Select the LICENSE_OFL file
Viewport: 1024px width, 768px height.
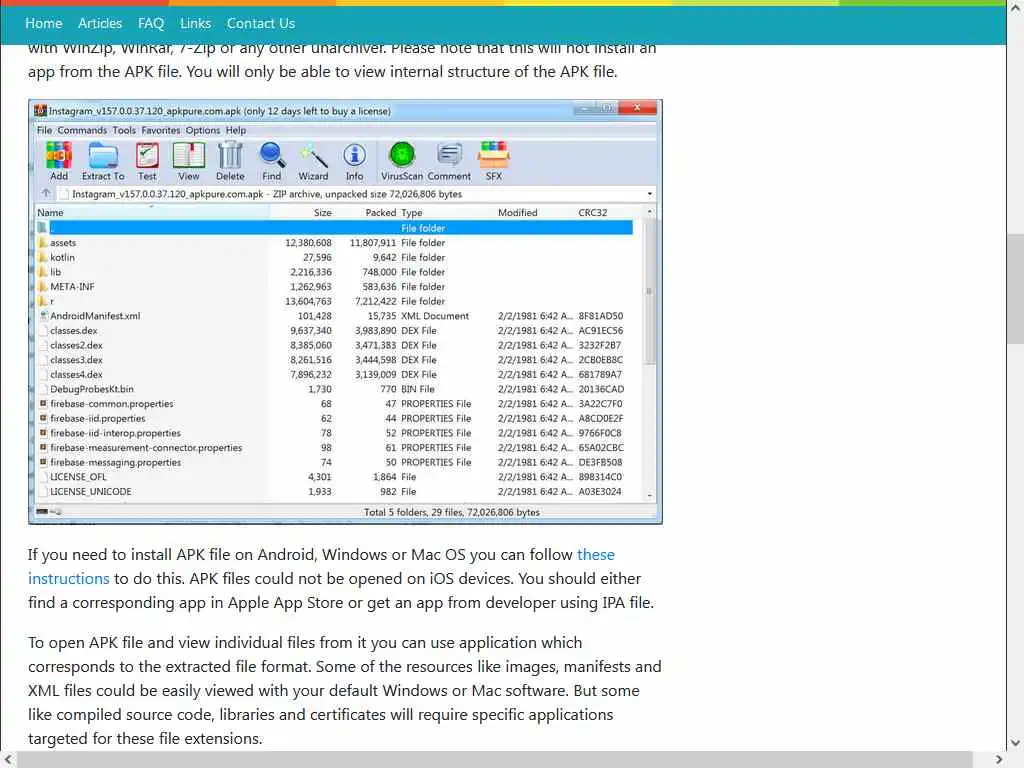pyautogui.click(x=334, y=477)
